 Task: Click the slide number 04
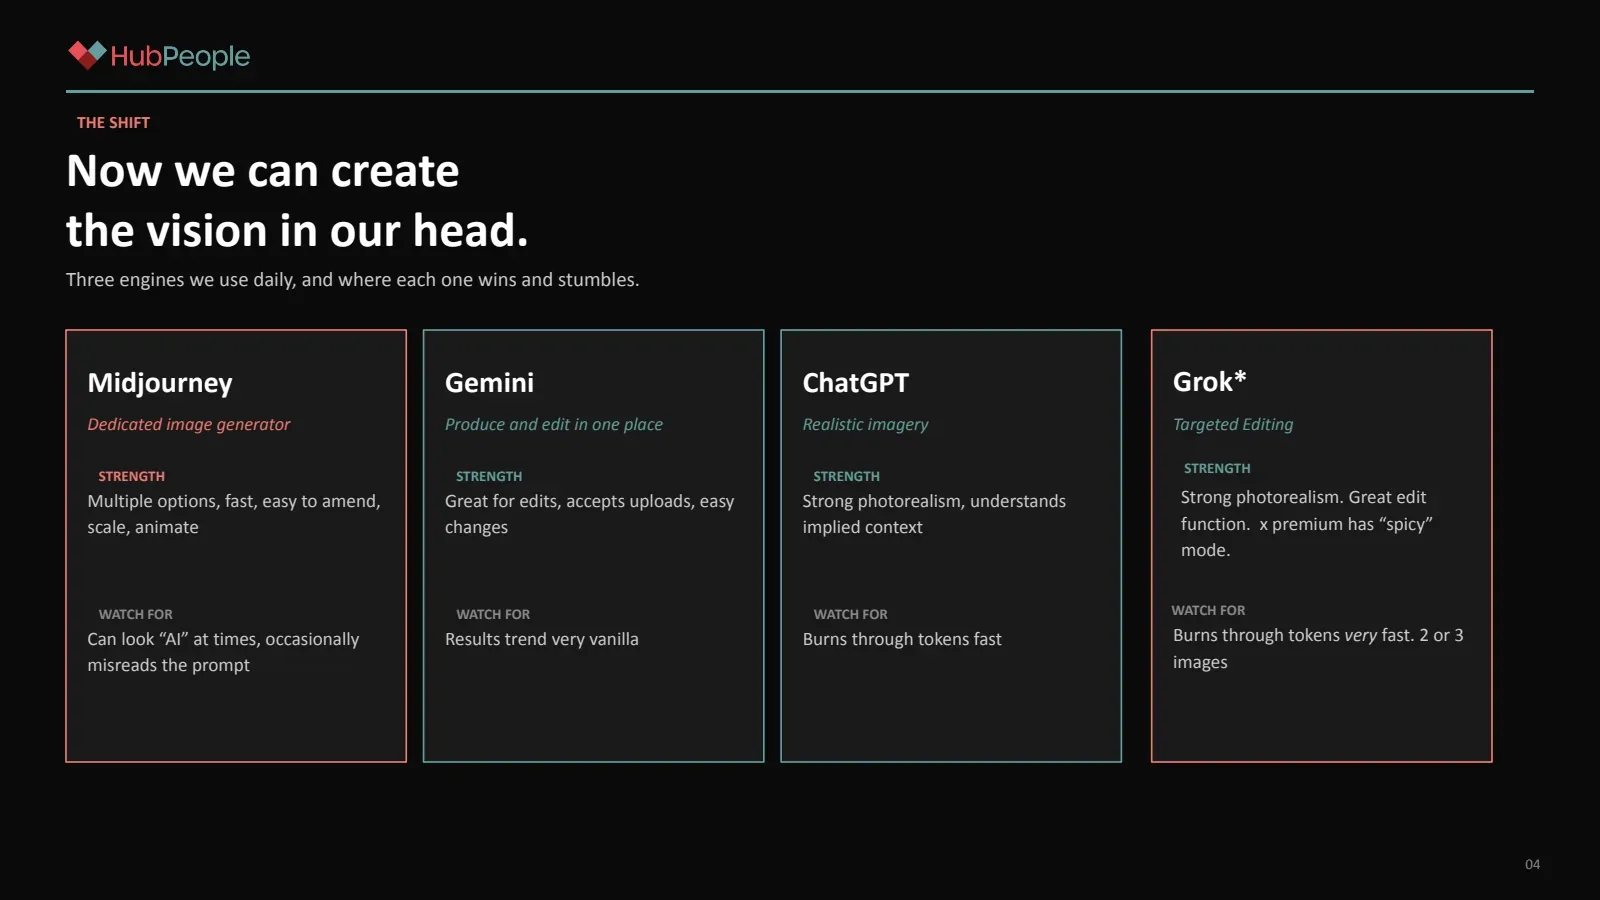1532,865
